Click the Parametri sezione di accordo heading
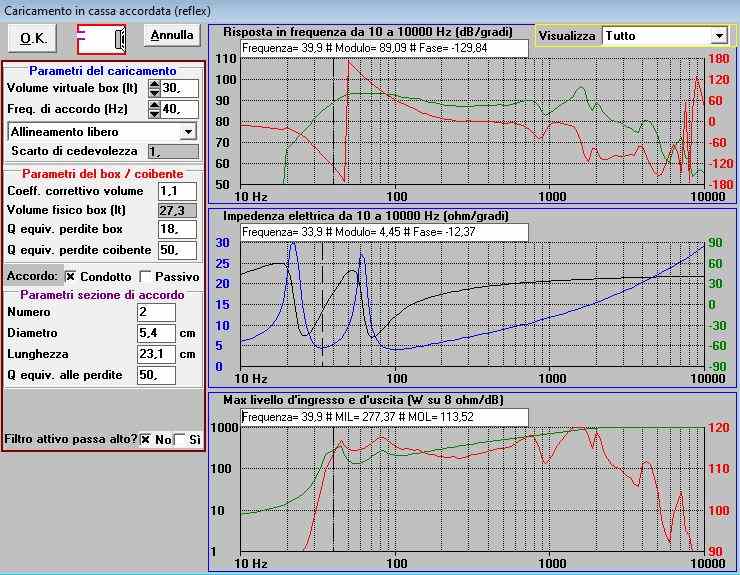 point(102,295)
